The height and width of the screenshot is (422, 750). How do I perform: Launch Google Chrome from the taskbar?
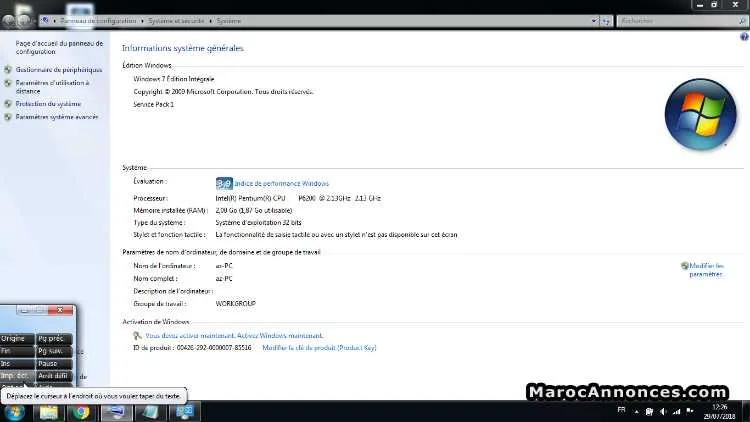pyautogui.click(x=81, y=412)
